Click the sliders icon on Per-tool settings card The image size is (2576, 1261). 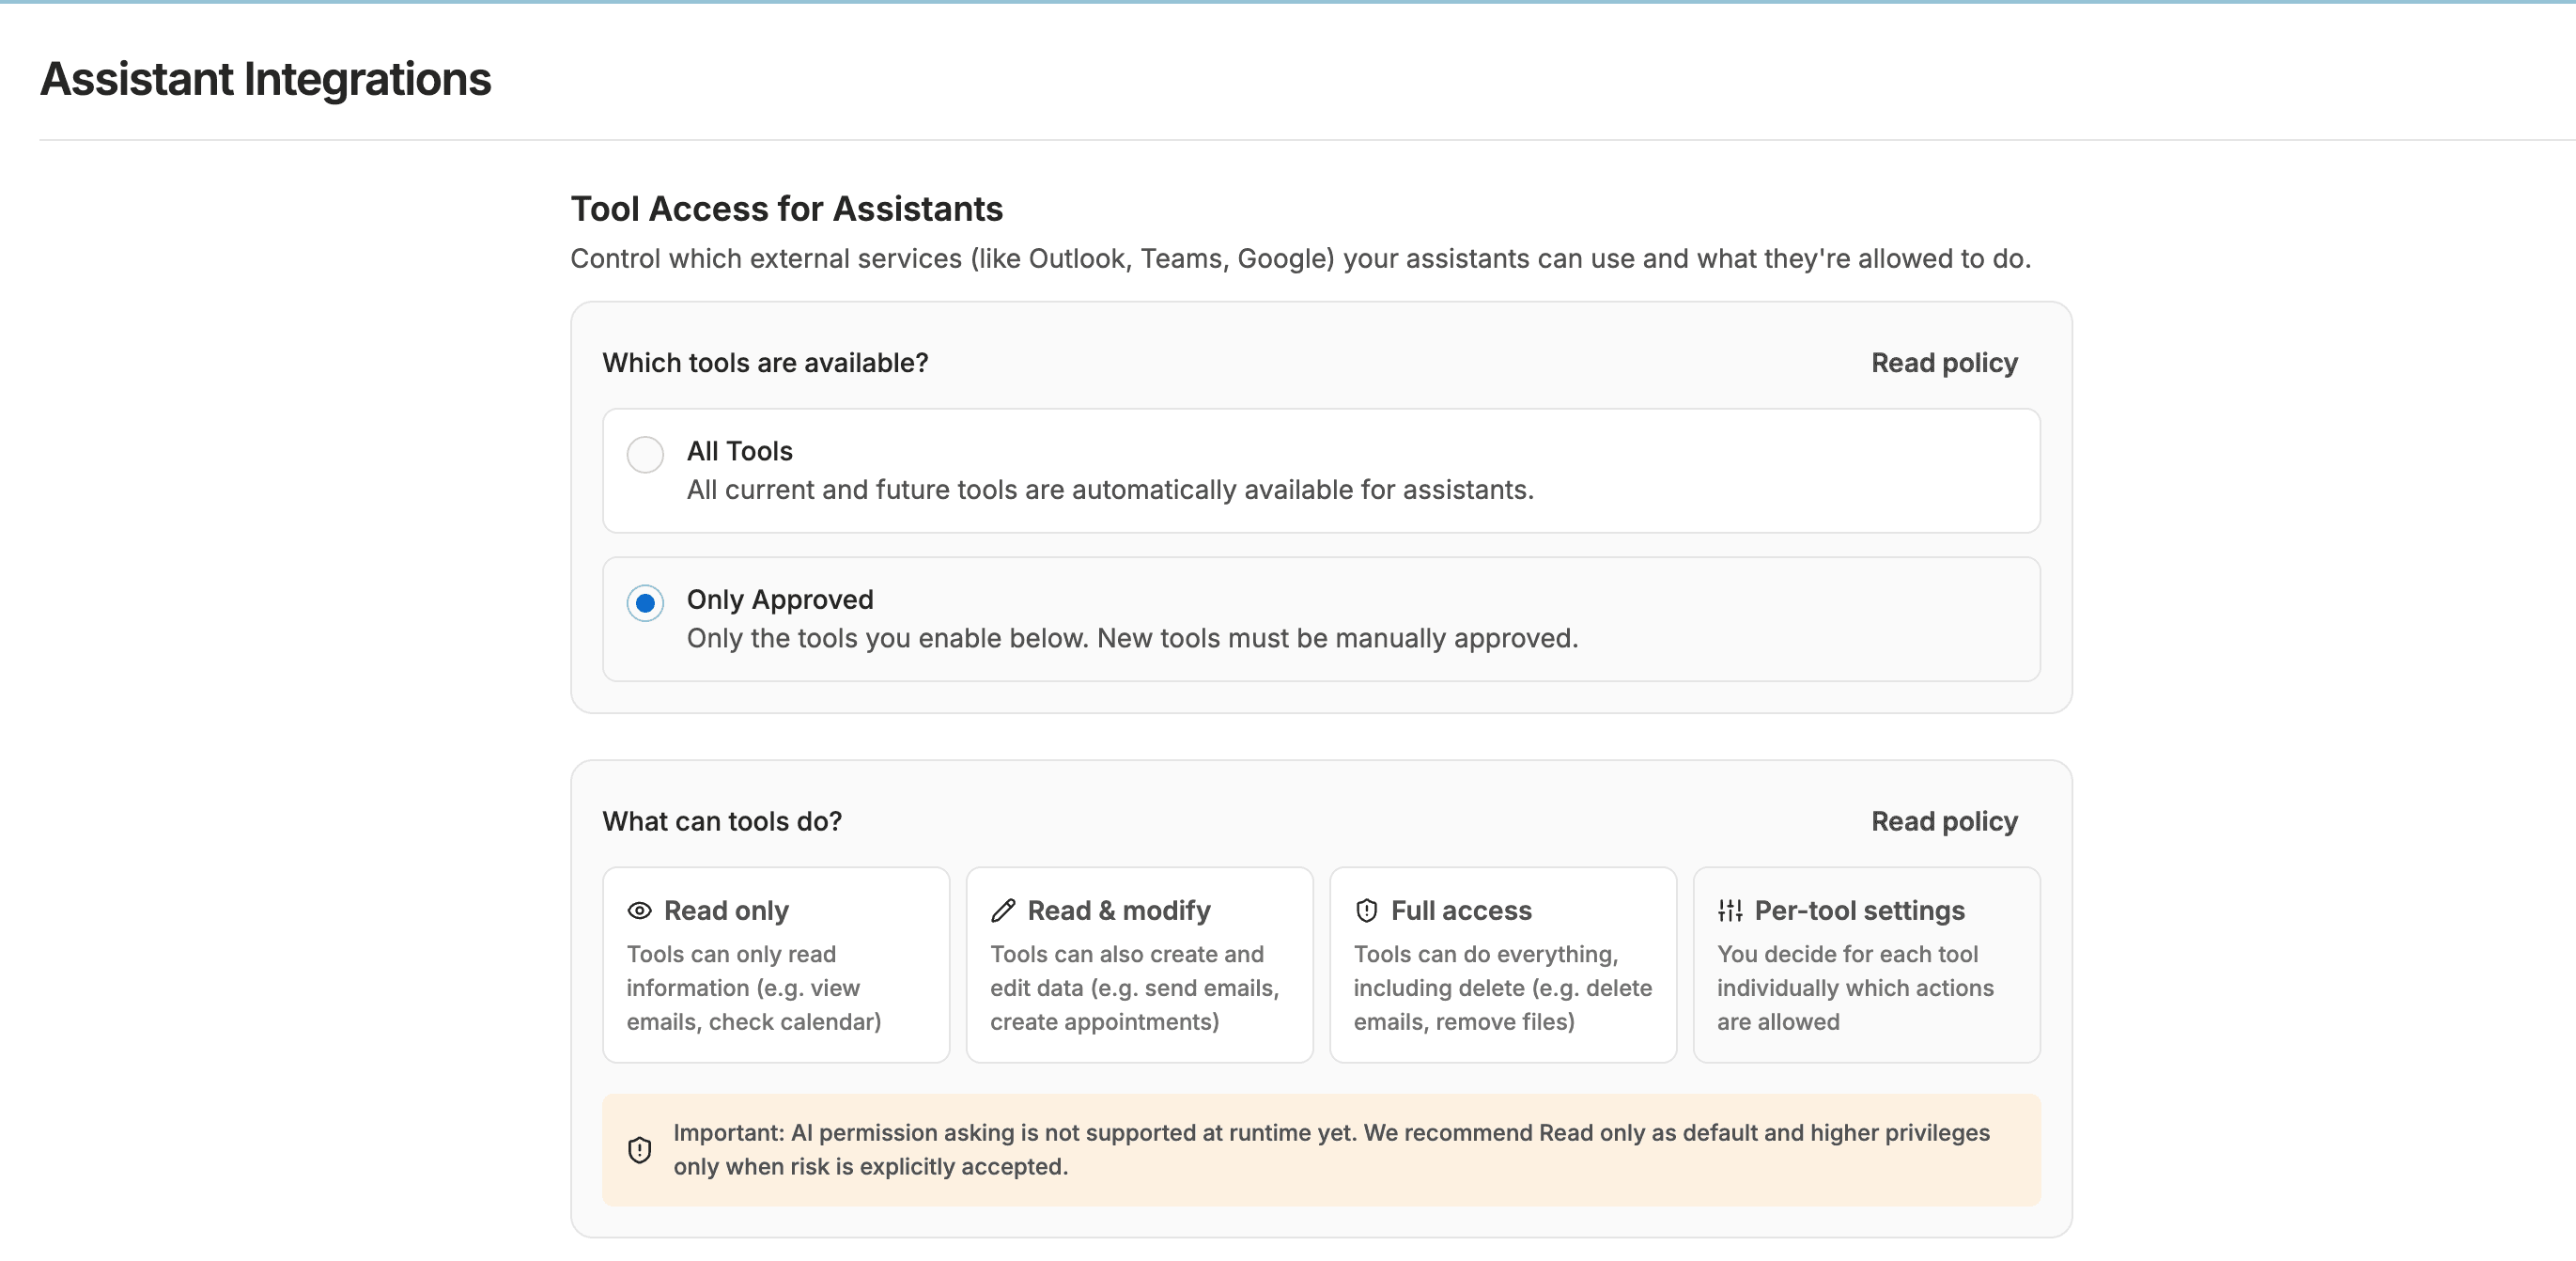[1729, 910]
